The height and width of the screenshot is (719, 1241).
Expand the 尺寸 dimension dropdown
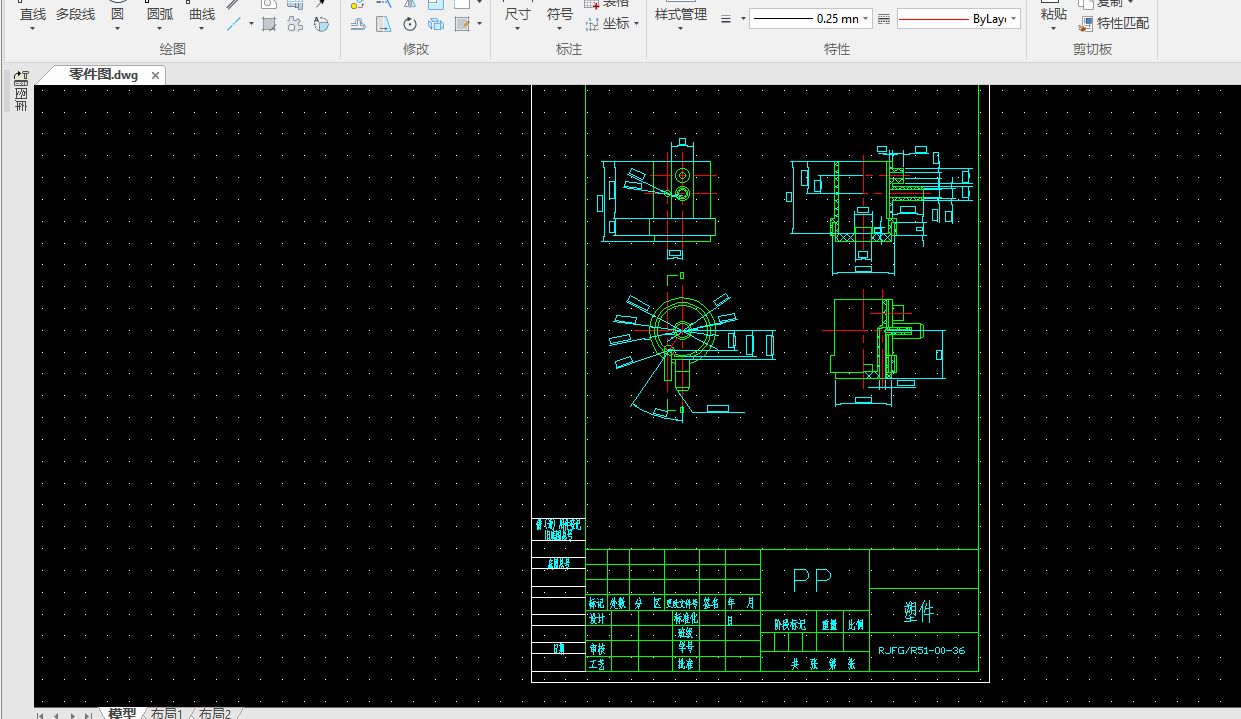[517, 29]
